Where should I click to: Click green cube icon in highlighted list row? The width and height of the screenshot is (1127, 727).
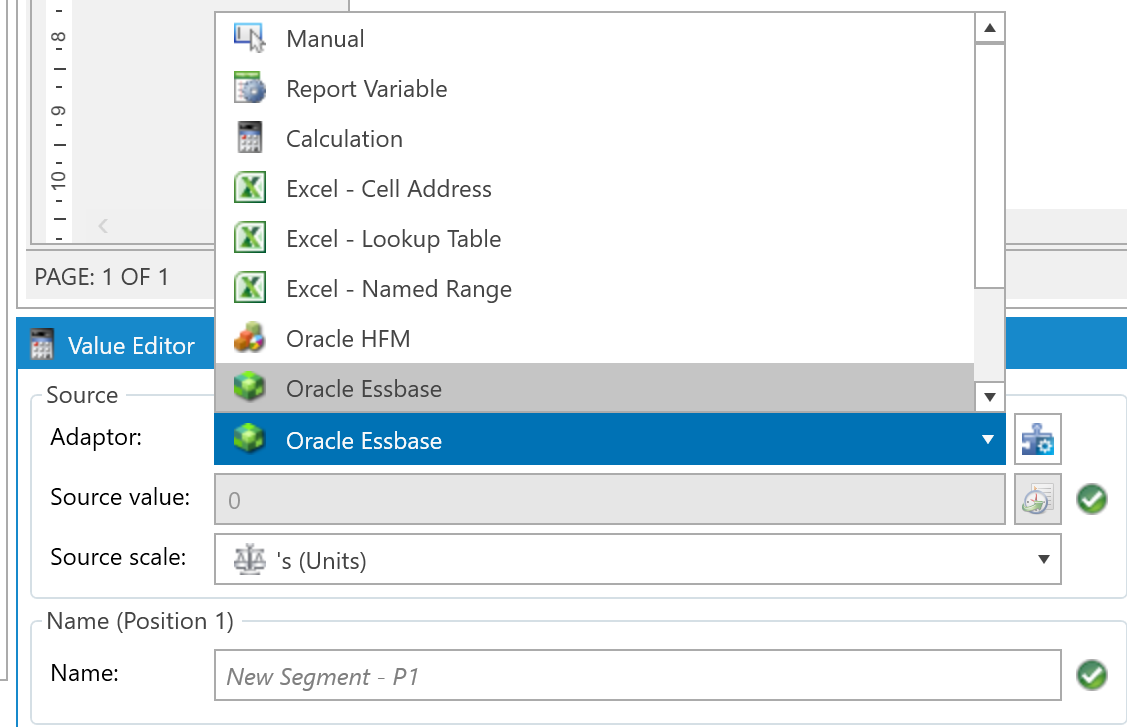click(x=249, y=388)
